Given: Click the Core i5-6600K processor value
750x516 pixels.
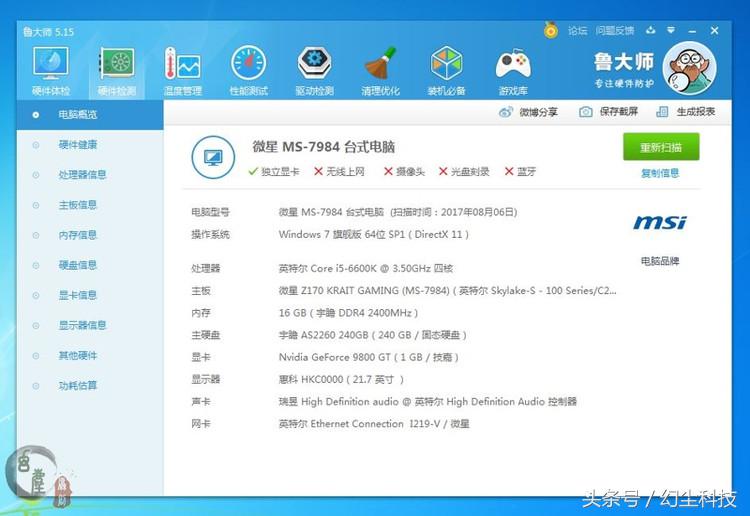Looking at the screenshot, I should 366,268.
